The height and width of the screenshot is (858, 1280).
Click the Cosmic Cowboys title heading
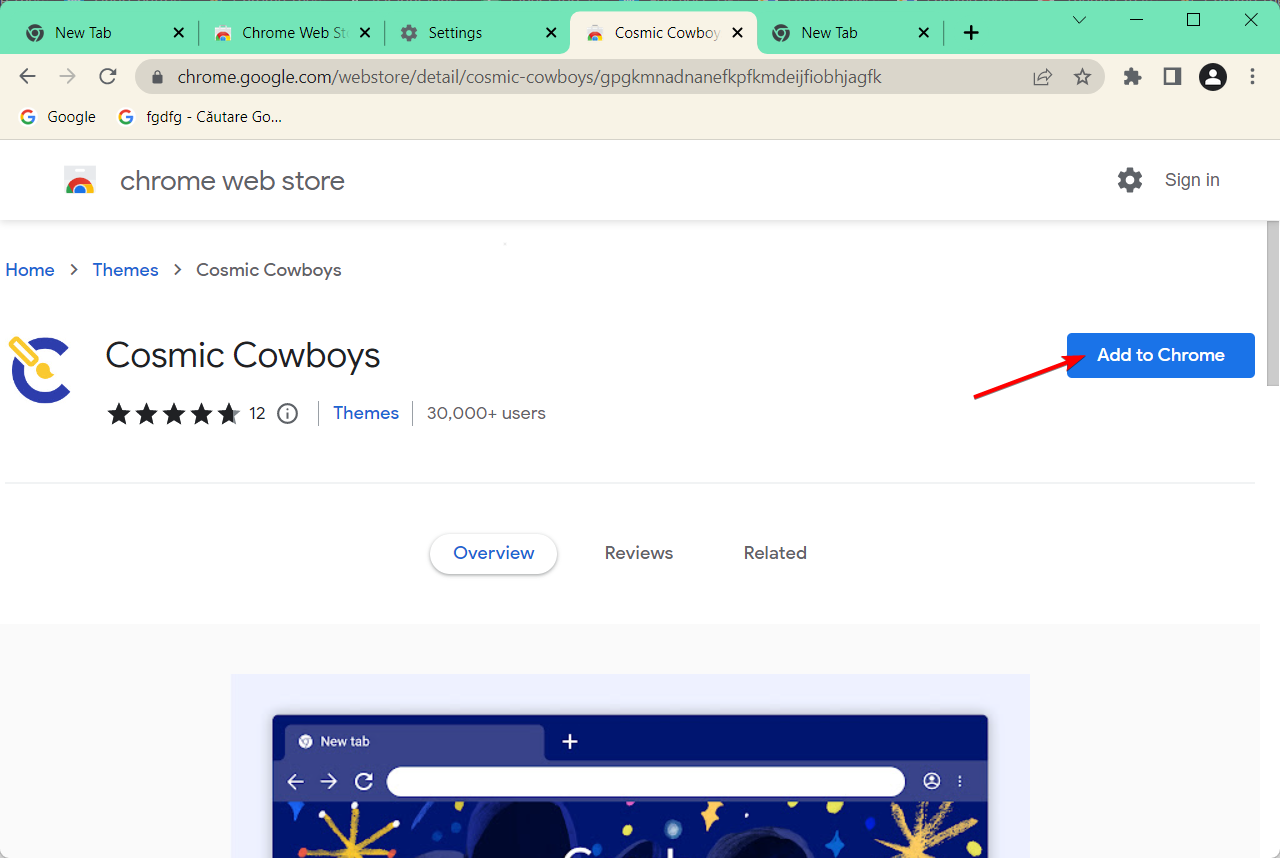(x=243, y=355)
